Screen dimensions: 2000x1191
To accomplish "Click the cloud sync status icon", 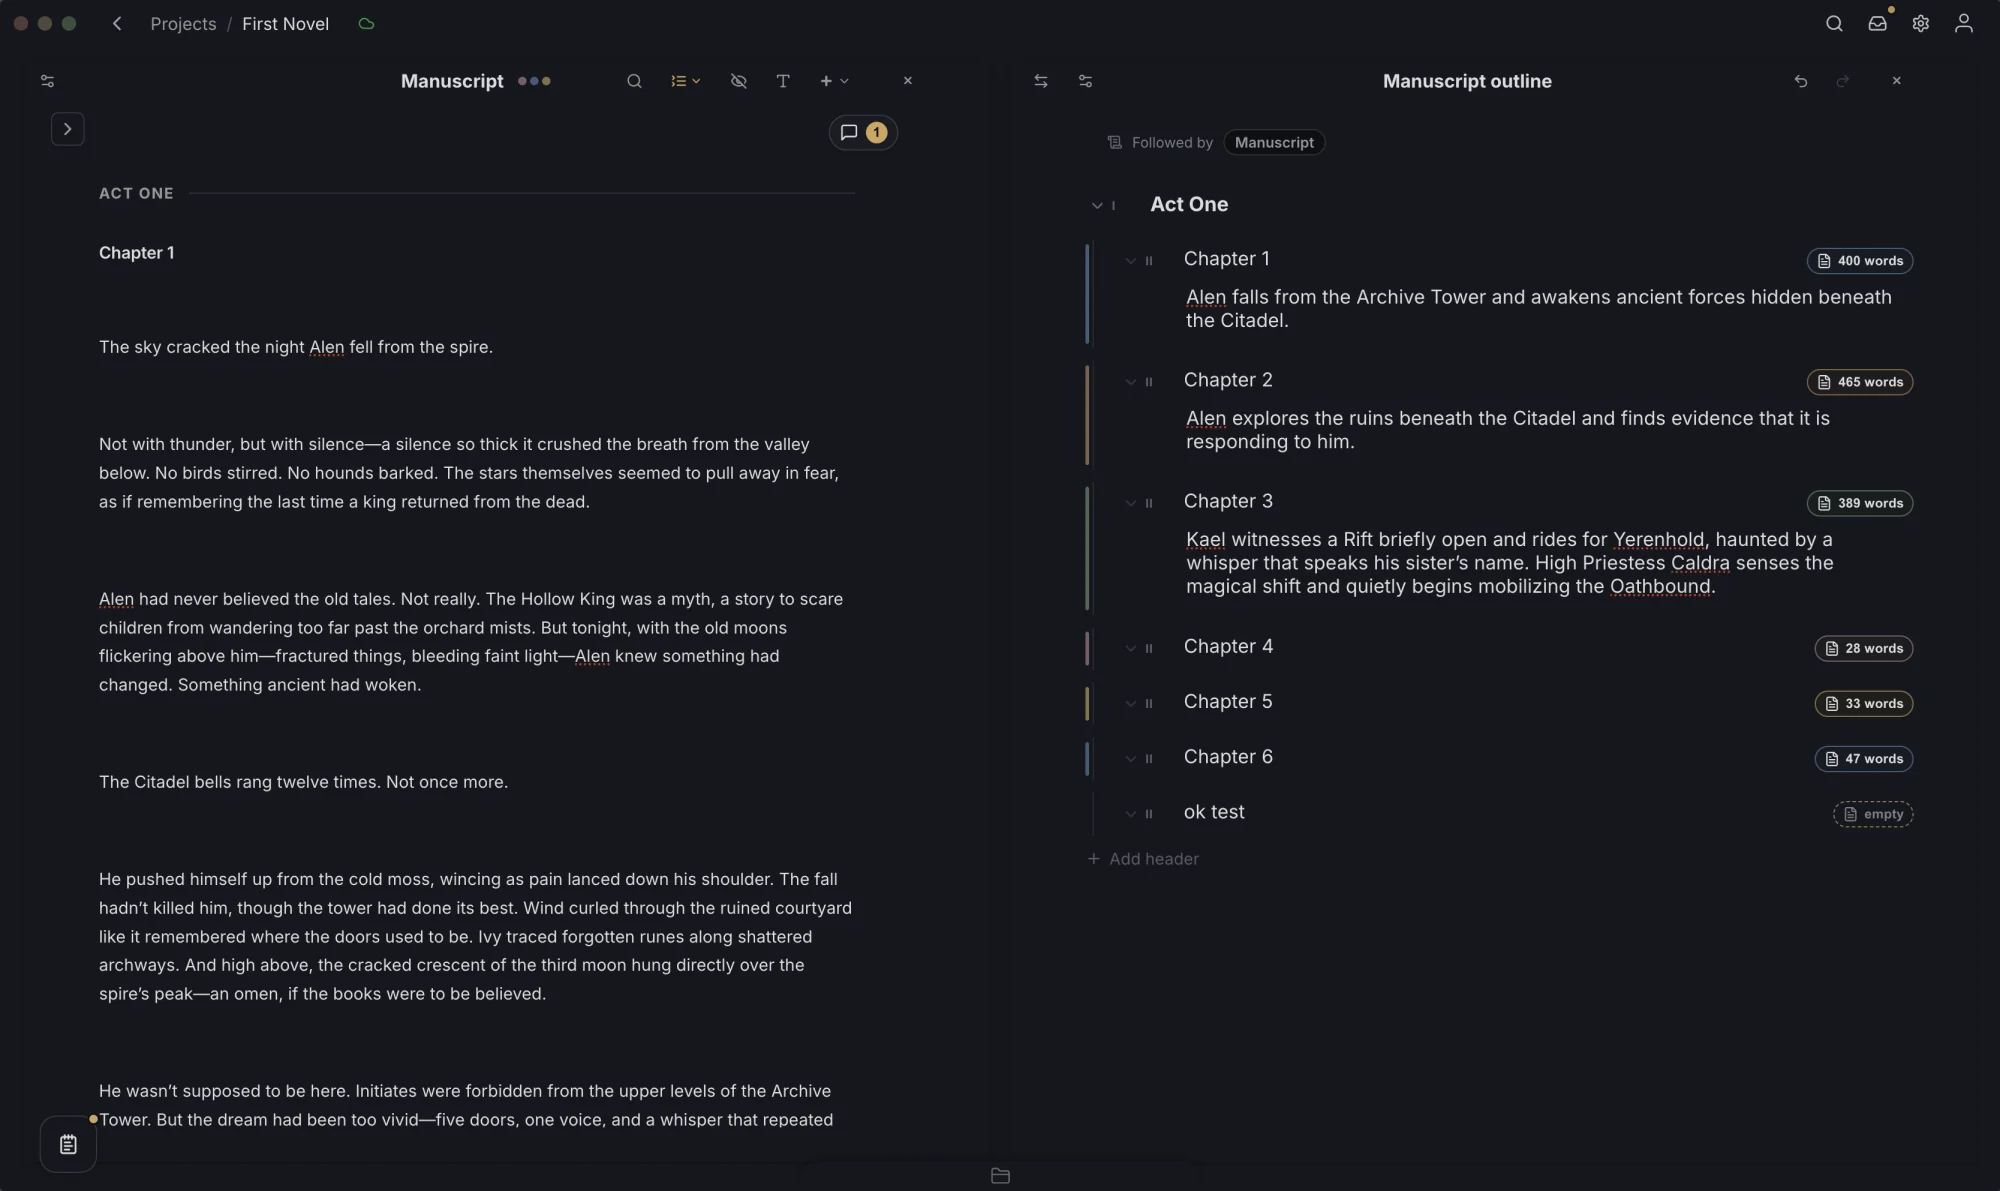I will click(366, 24).
